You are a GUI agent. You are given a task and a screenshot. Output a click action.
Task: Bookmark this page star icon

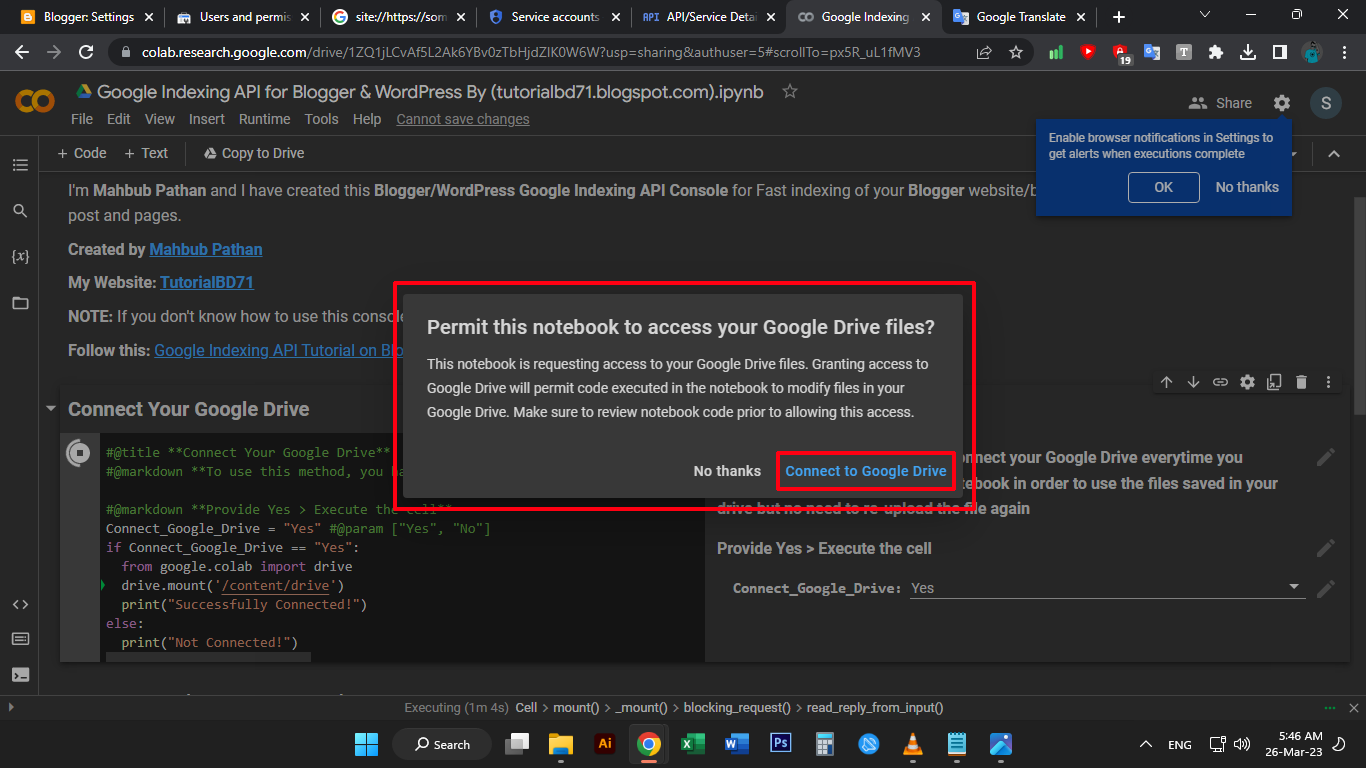(1016, 52)
